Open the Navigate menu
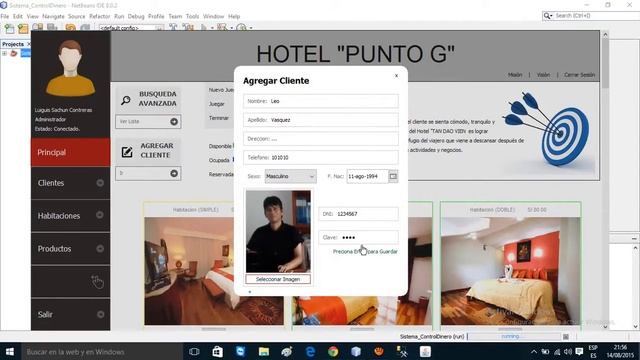Viewport: 640px width, 360px height. [53, 16]
